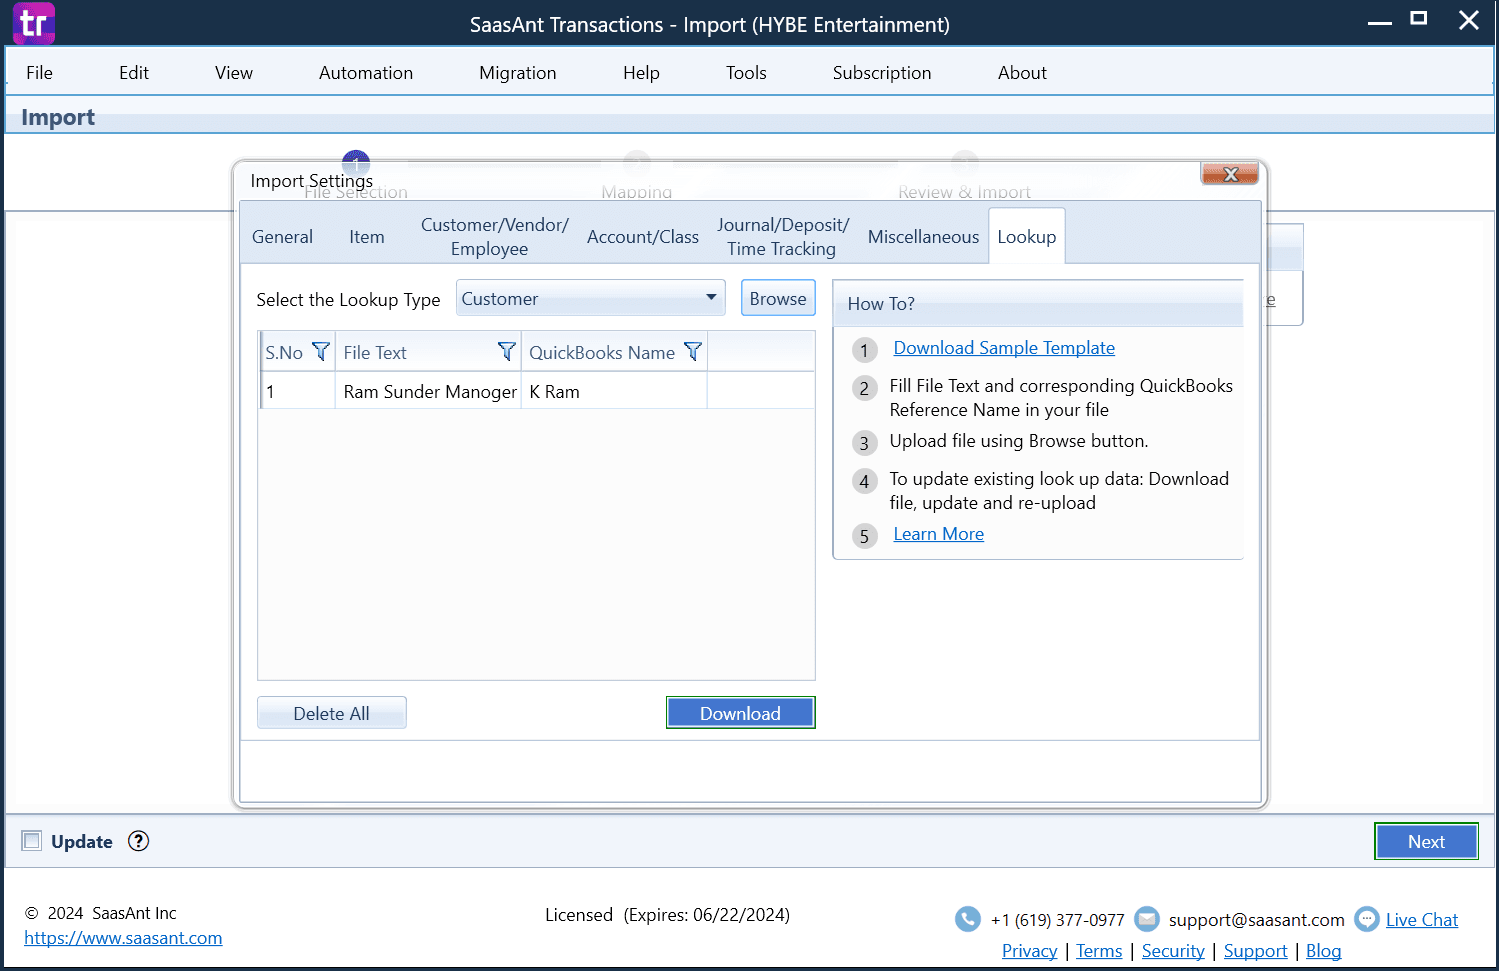Click the Update help question mark icon
The width and height of the screenshot is (1499, 971).
pos(139,841)
